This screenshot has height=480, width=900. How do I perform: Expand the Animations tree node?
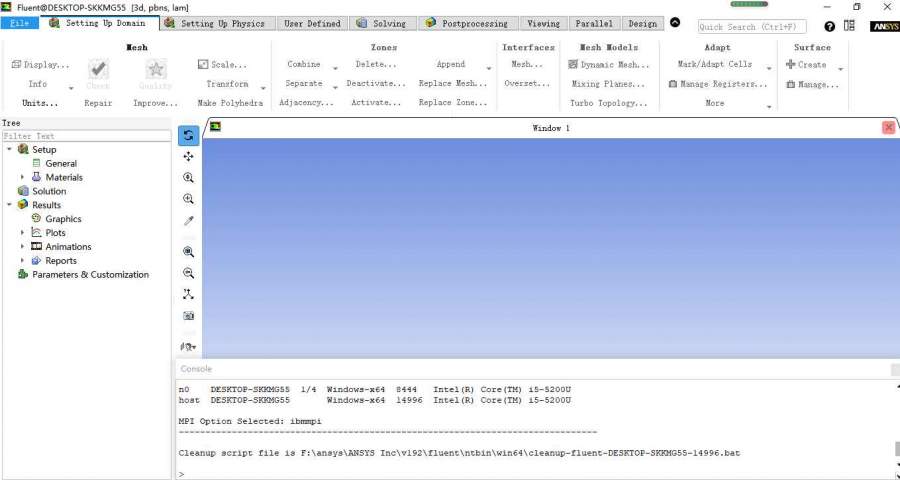click(22, 246)
